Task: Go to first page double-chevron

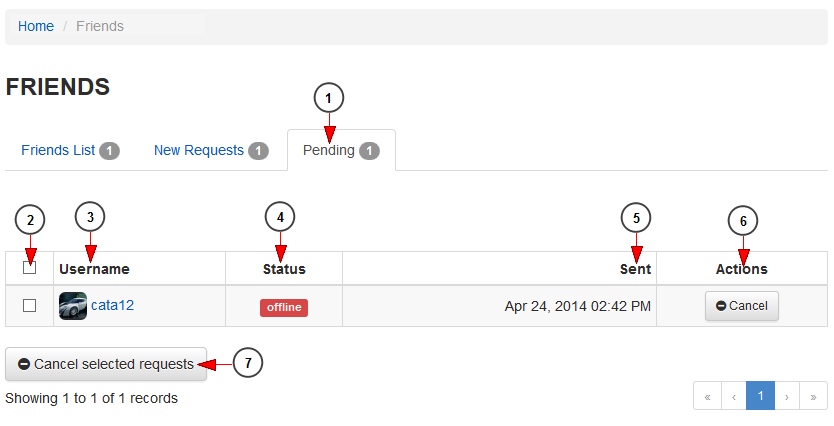Action: (x=707, y=396)
